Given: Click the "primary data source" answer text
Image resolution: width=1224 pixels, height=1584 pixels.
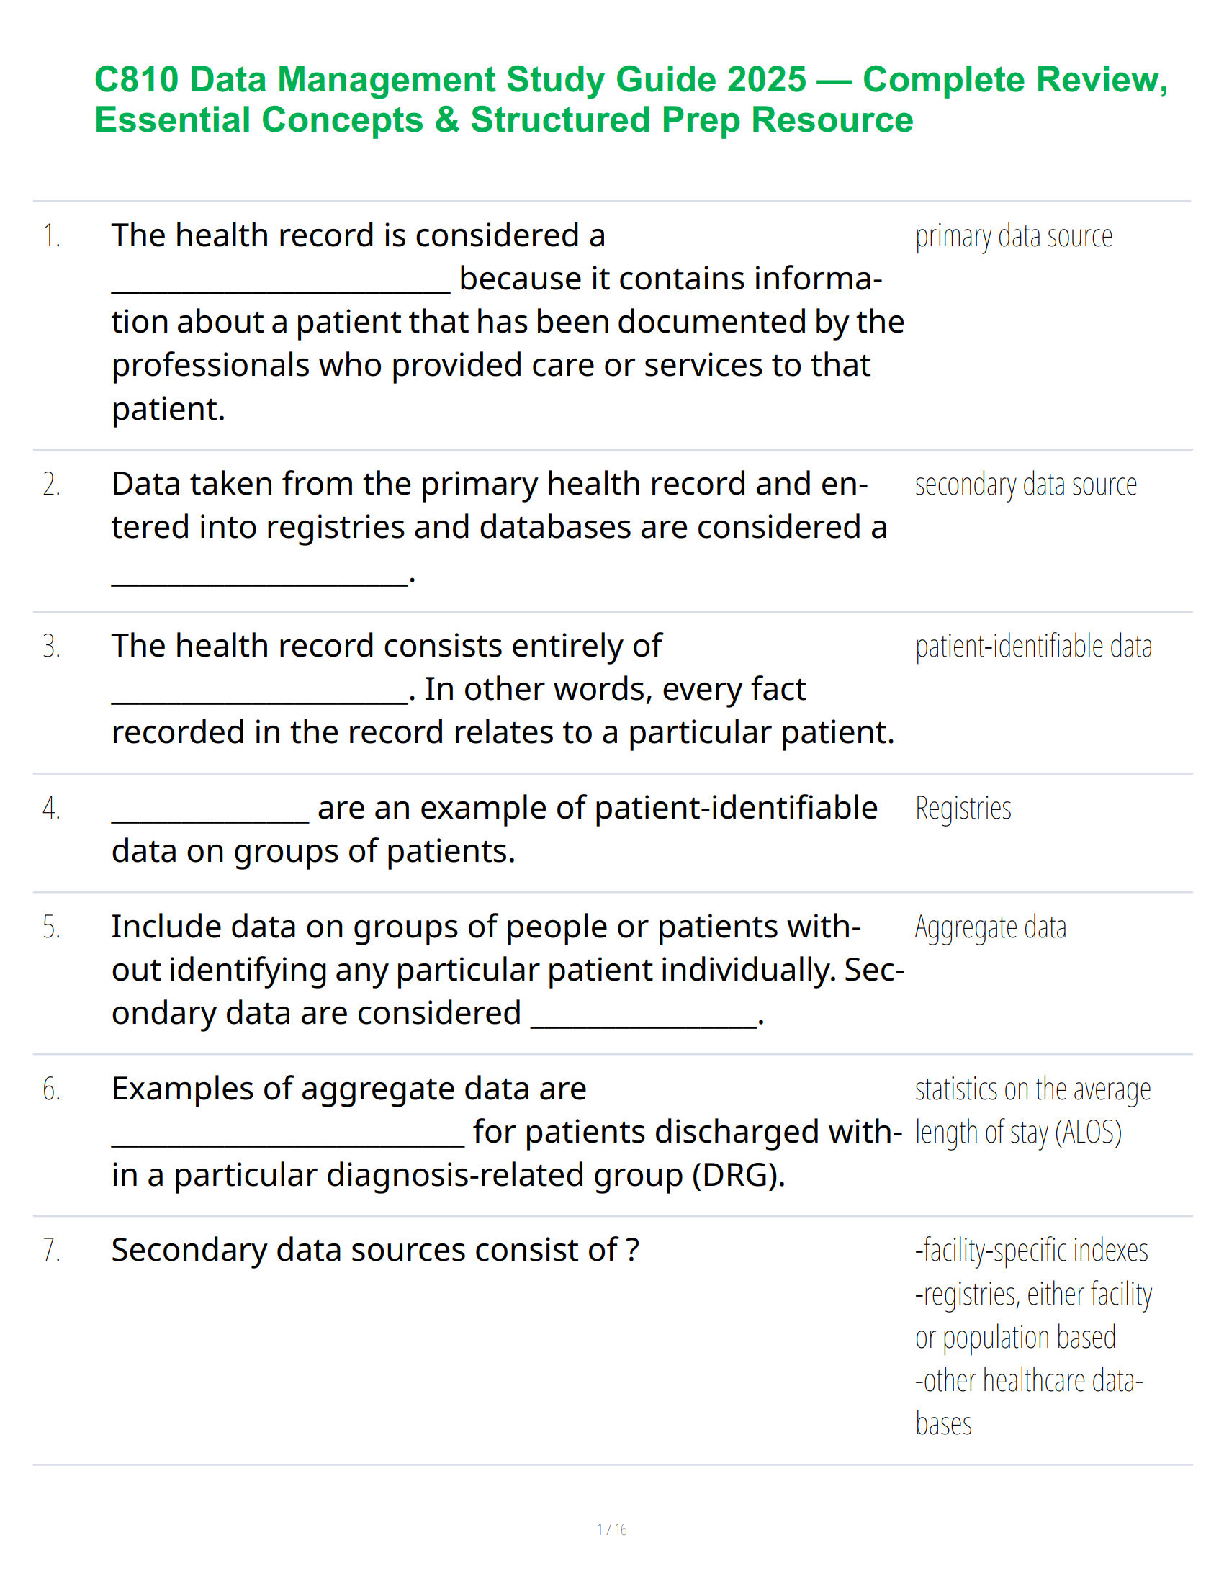Looking at the screenshot, I should [x=1013, y=236].
